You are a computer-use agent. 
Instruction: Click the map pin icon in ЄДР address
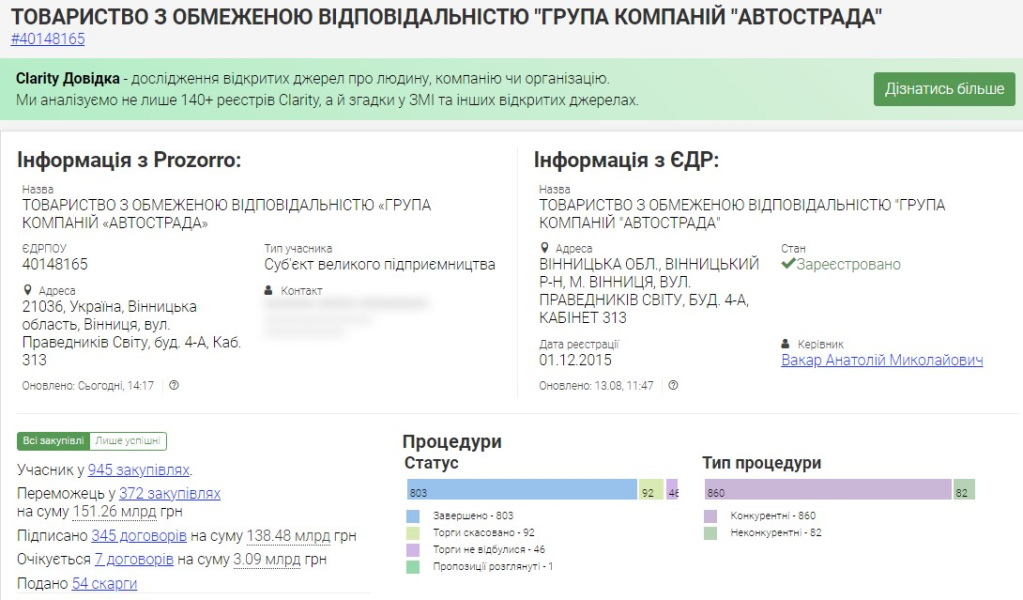tap(544, 248)
